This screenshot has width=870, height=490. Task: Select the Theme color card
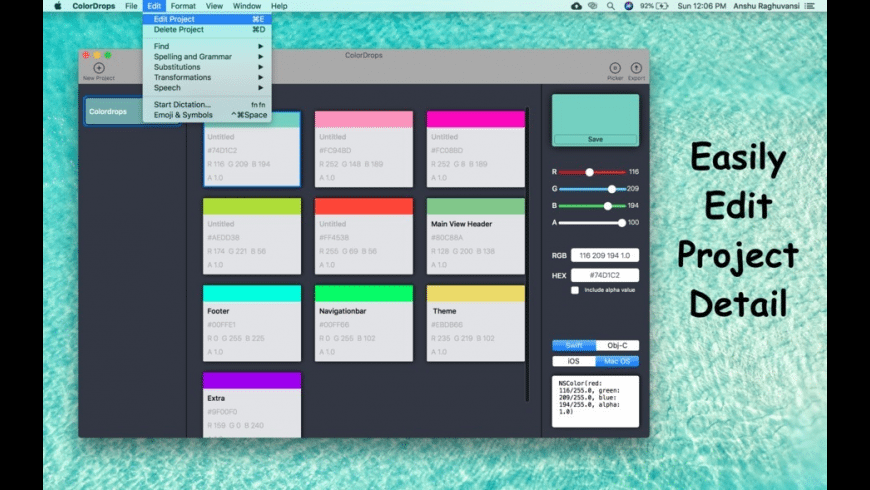click(x=476, y=324)
